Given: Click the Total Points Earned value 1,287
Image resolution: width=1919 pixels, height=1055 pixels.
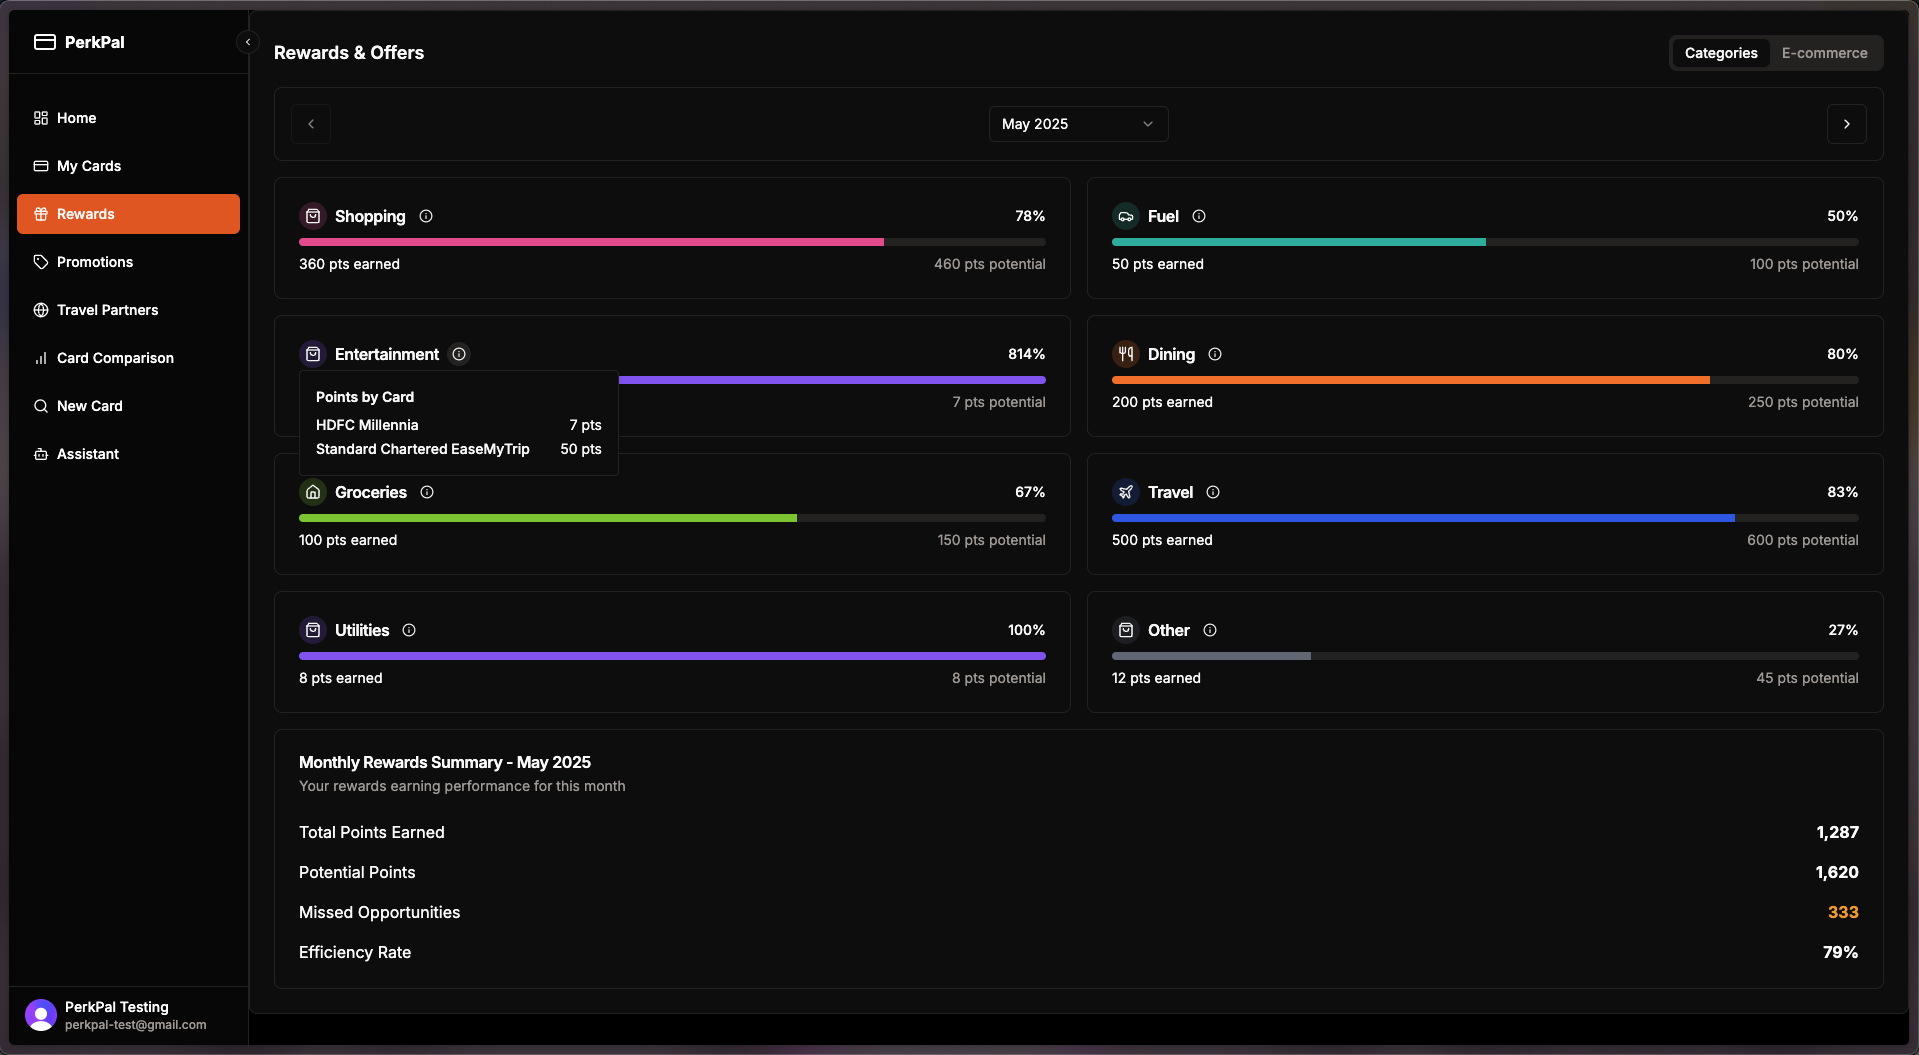Looking at the screenshot, I should [1837, 832].
